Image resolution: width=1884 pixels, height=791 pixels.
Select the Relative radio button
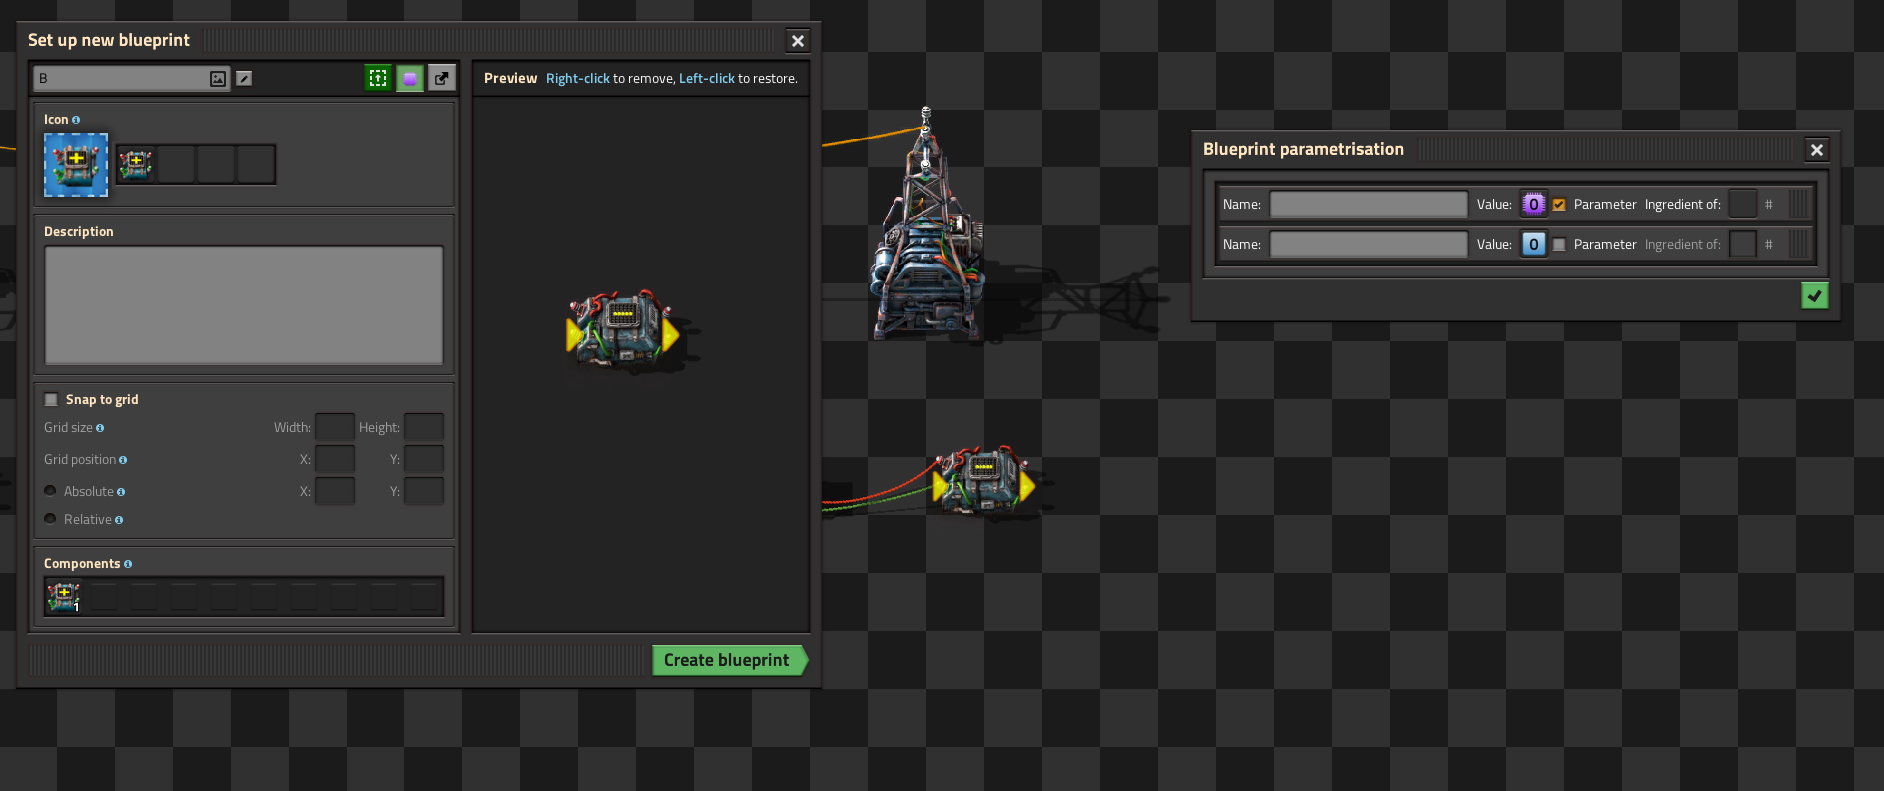[x=50, y=519]
